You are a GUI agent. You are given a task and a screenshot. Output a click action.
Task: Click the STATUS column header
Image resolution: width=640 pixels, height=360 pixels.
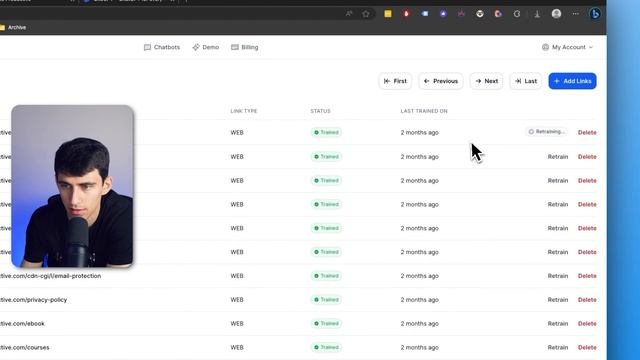click(320, 111)
